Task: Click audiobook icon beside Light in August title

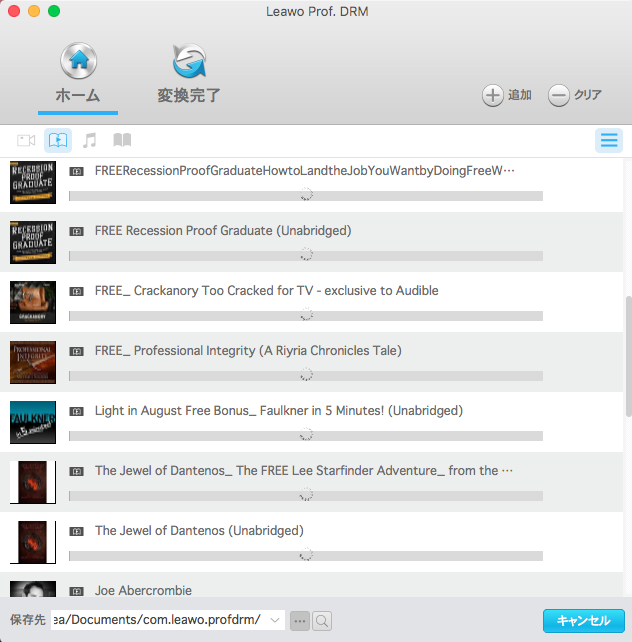Action: 77,411
